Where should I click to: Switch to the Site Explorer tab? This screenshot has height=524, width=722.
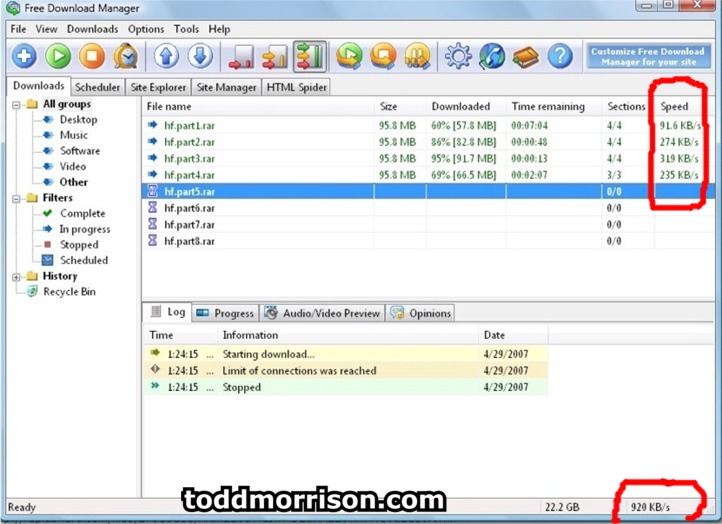pyautogui.click(x=158, y=87)
